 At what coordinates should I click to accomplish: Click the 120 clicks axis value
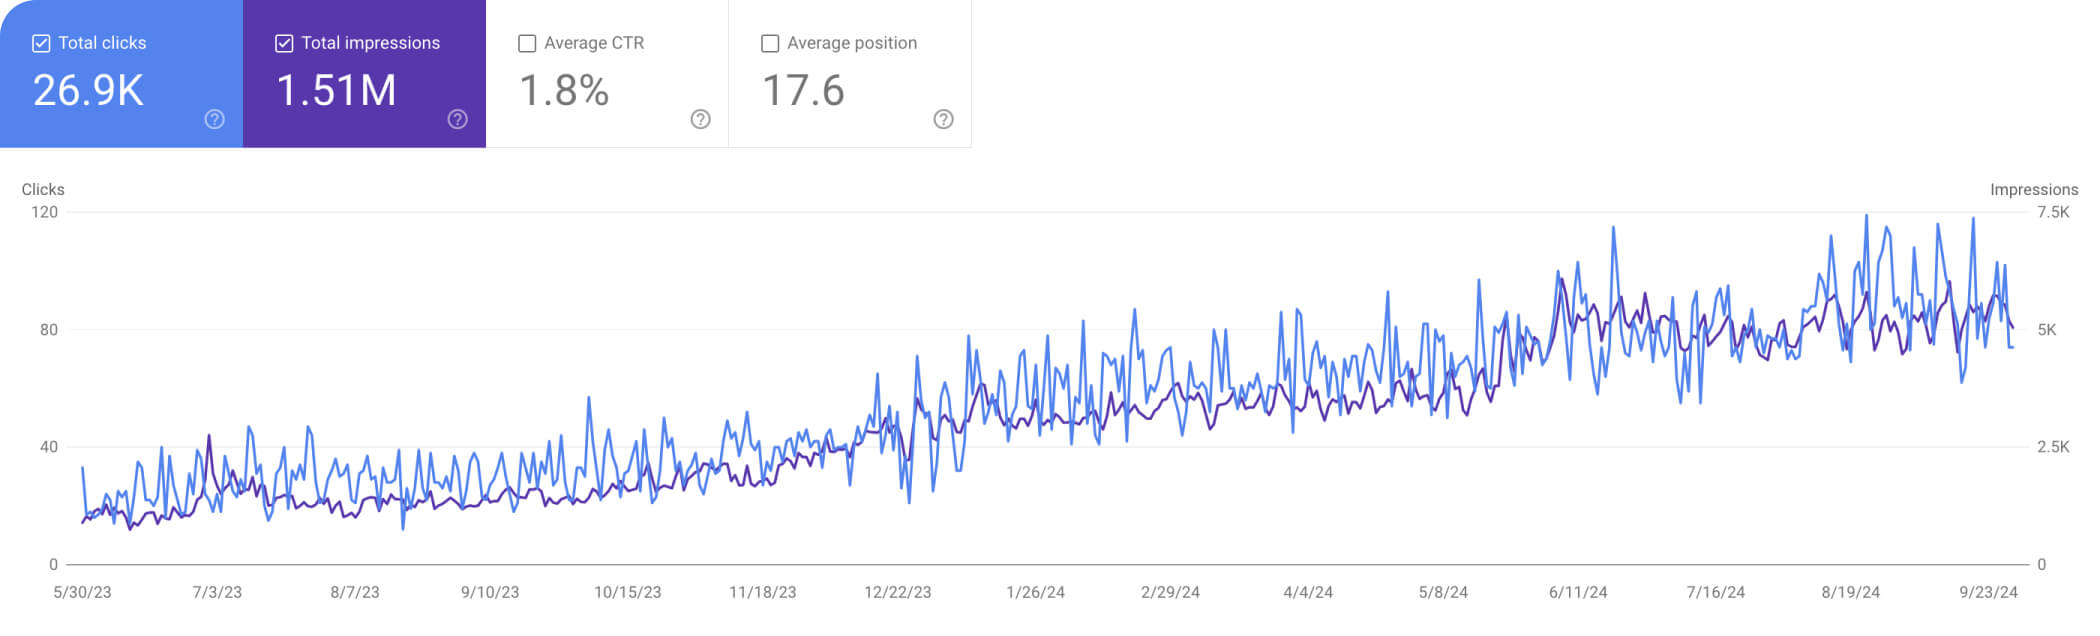tap(45, 212)
